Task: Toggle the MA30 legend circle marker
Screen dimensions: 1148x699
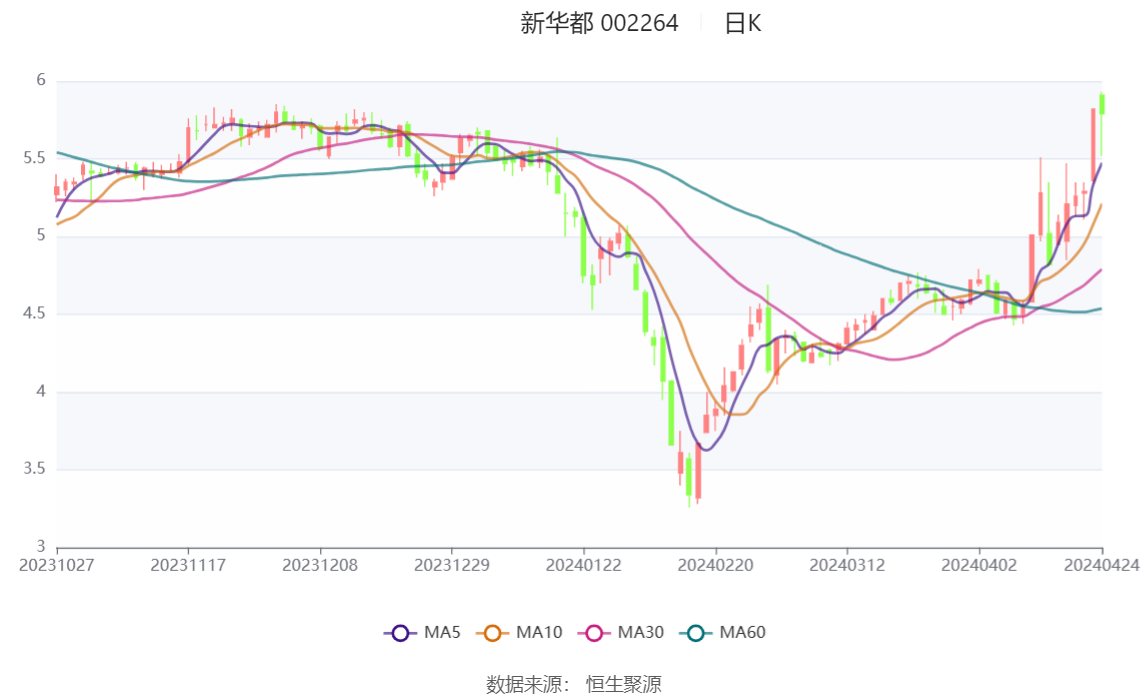Action: pos(595,633)
